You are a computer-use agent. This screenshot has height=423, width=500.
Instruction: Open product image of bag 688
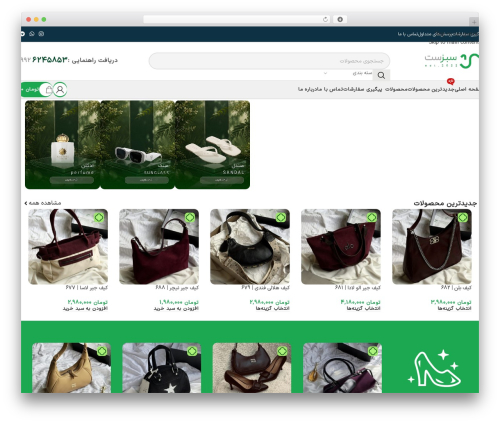[x=159, y=247]
